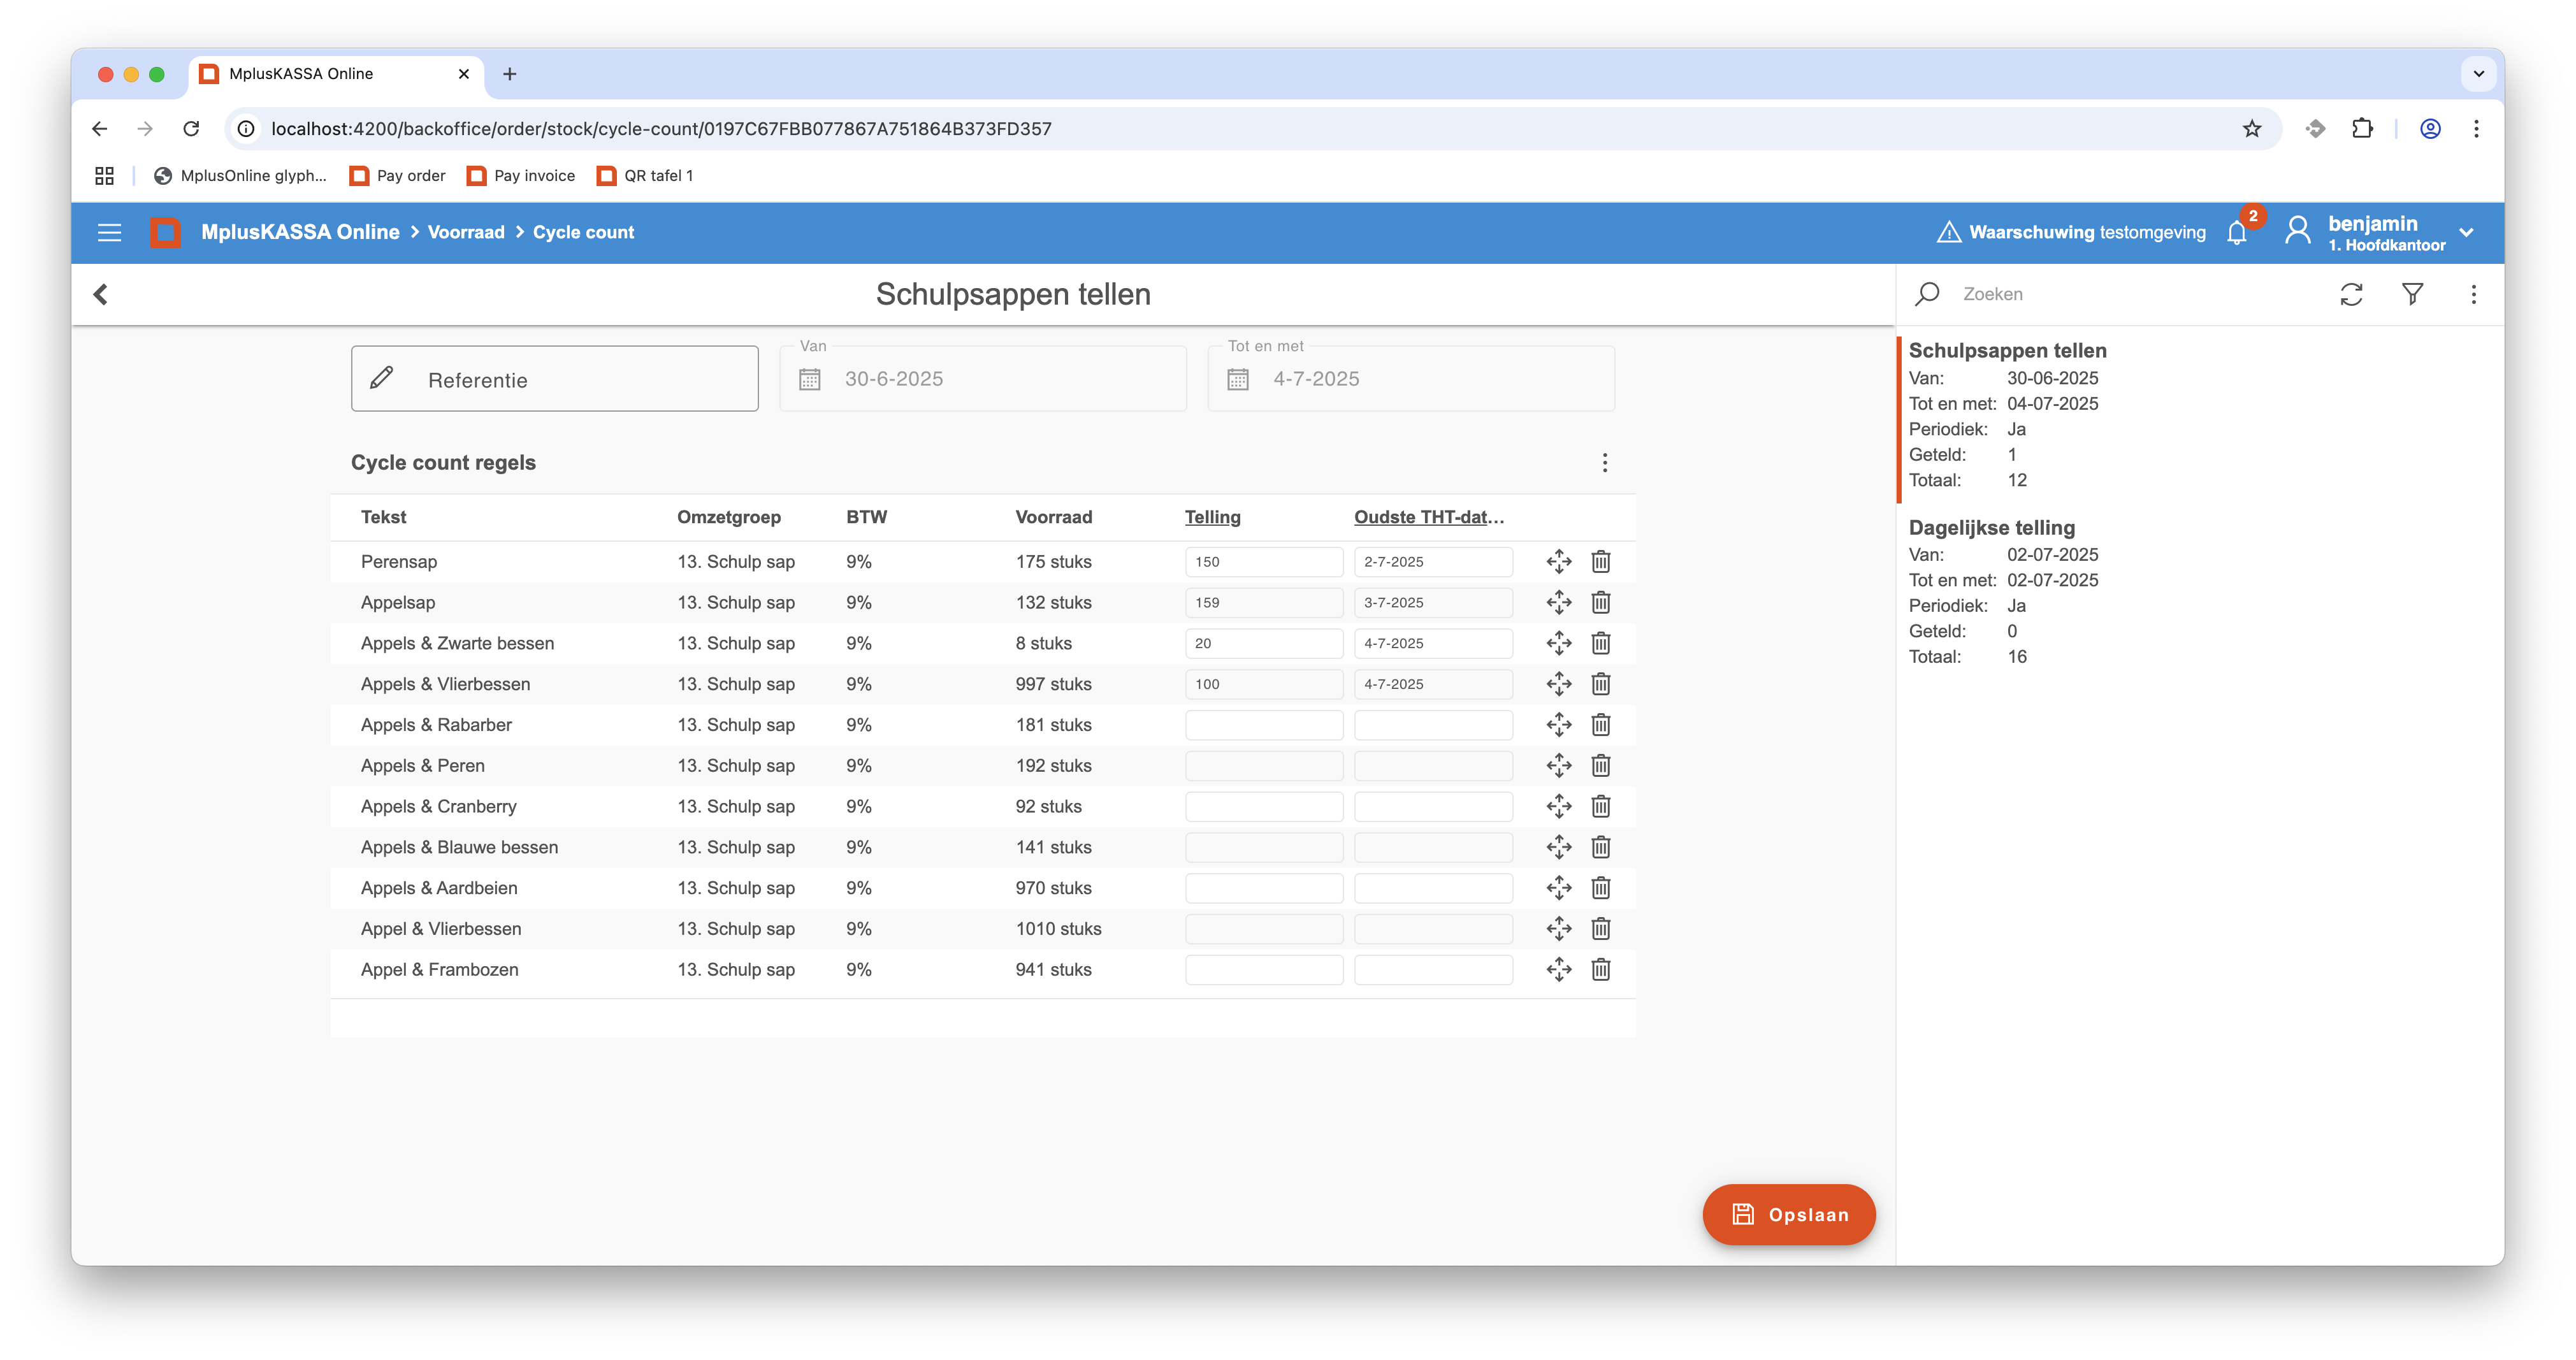Click the move icon for Appel & Vlierbessen

coord(1558,929)
